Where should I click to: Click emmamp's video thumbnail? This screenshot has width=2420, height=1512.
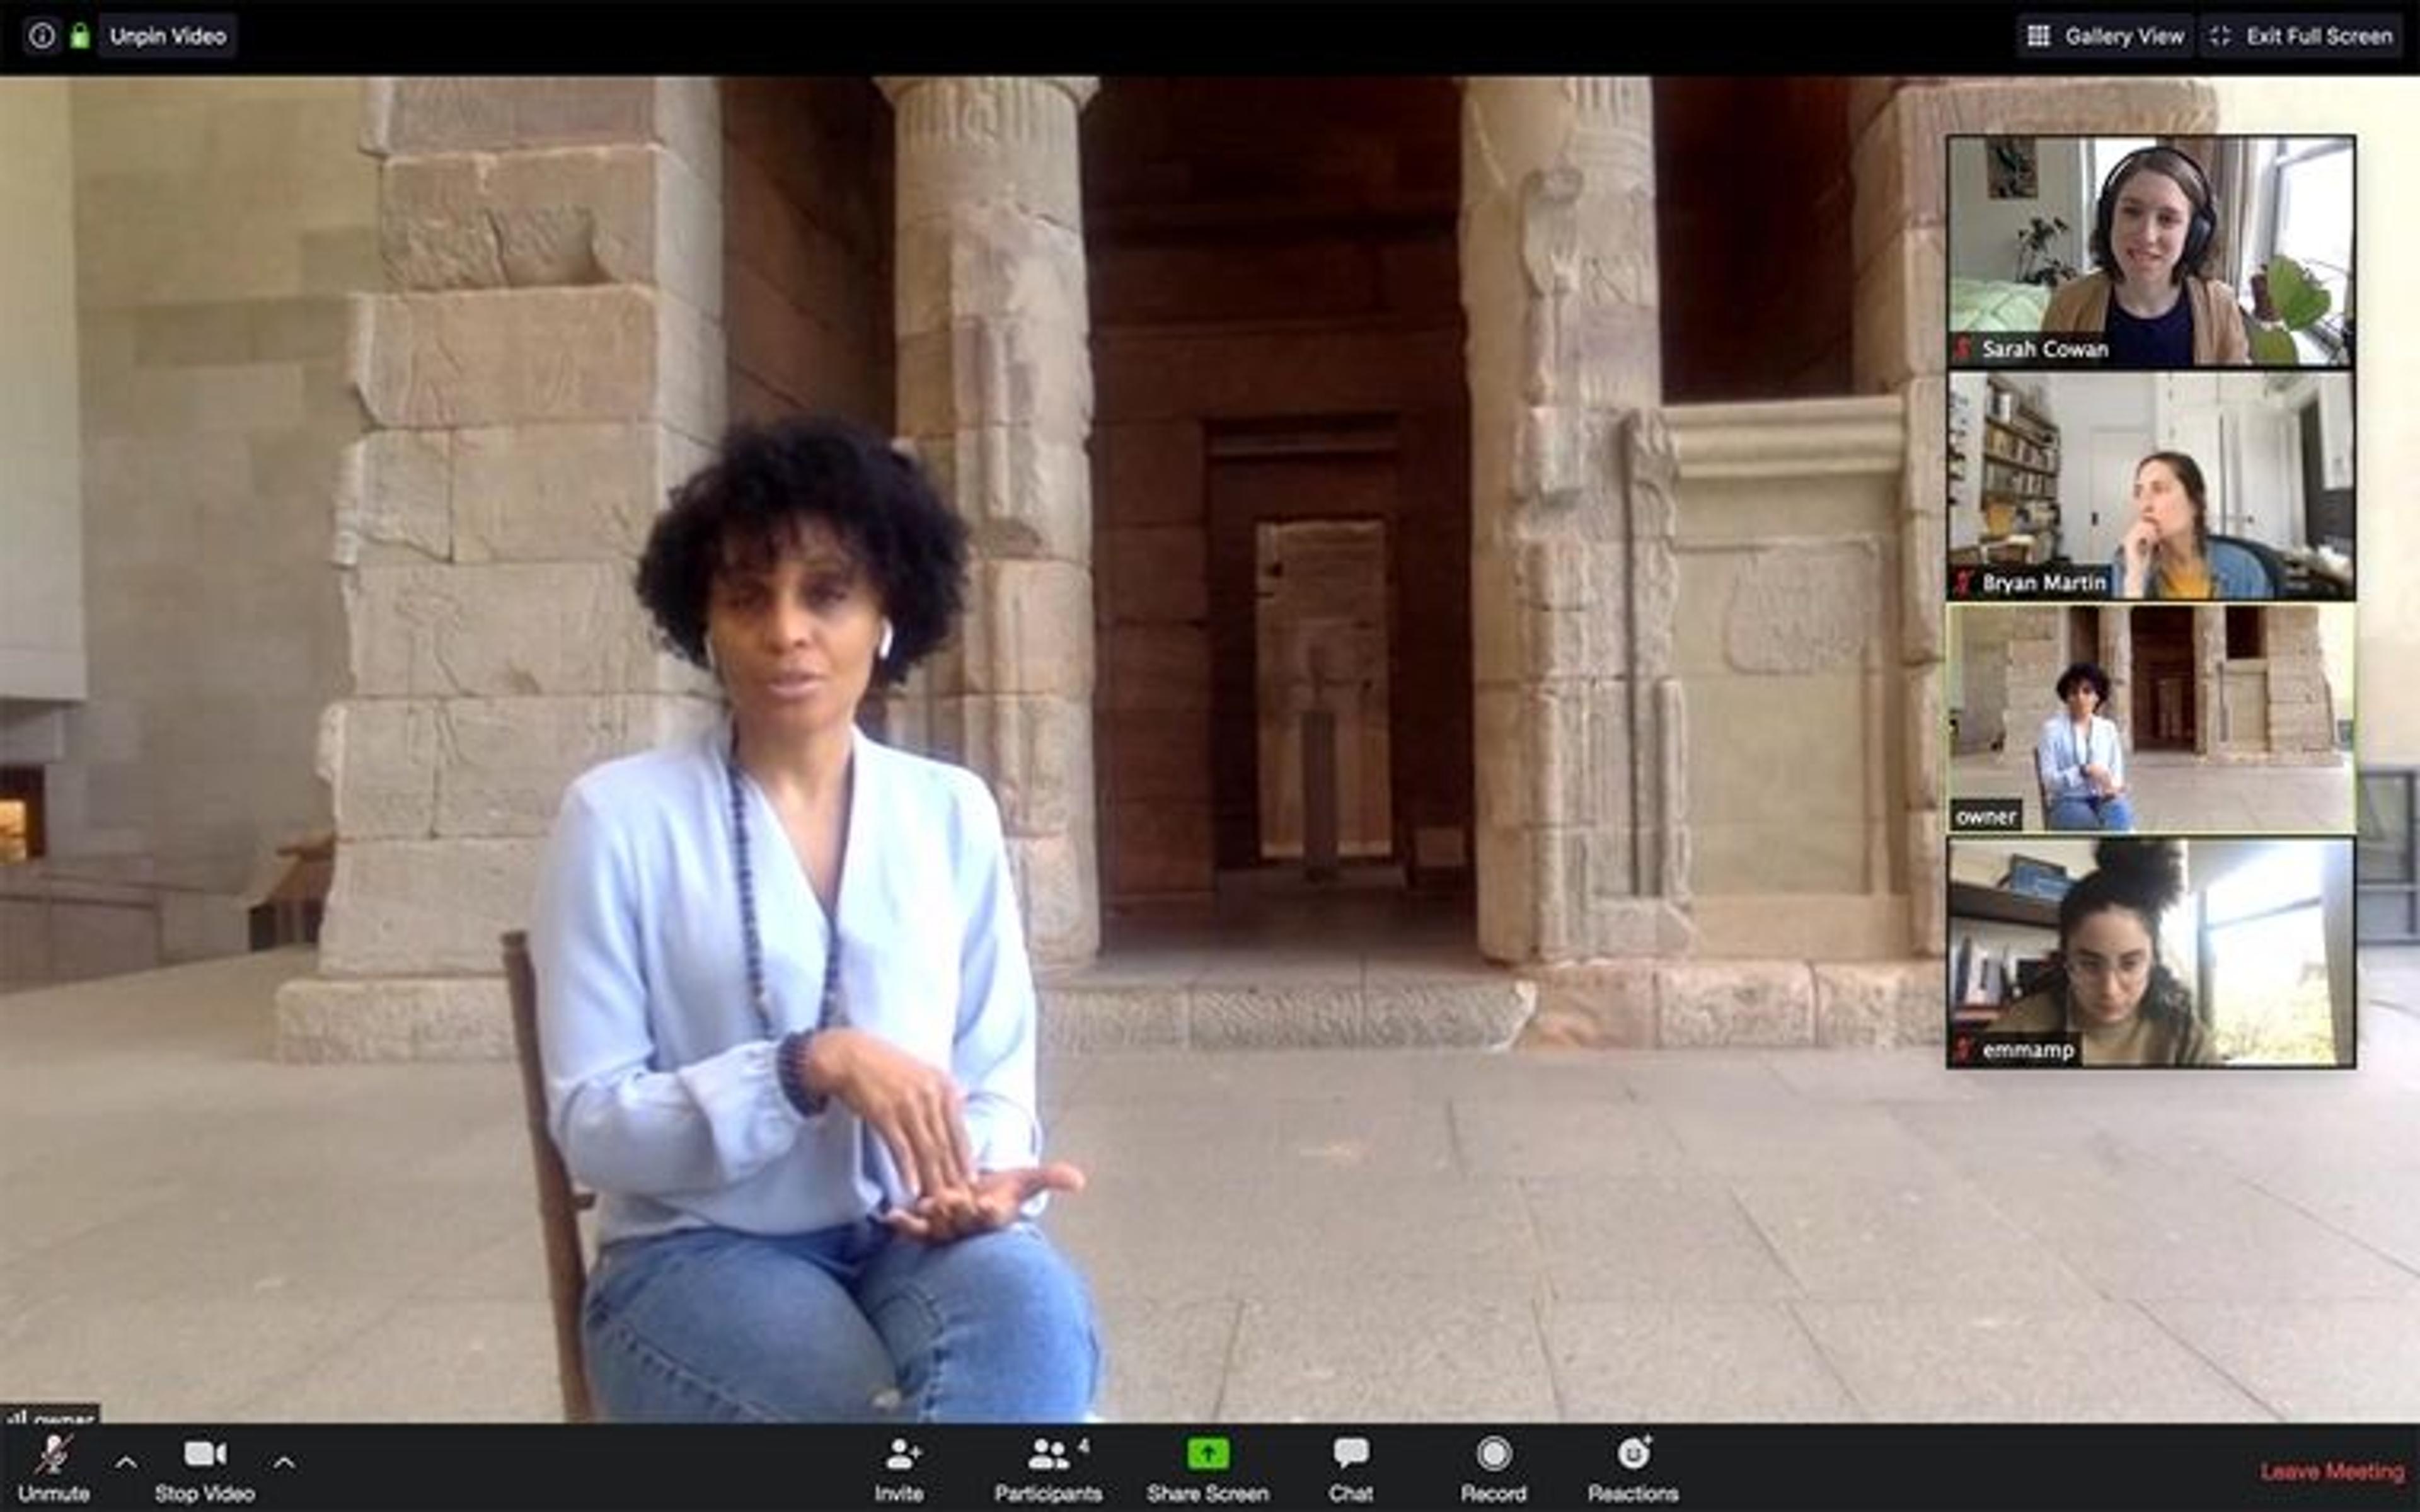2150,952
